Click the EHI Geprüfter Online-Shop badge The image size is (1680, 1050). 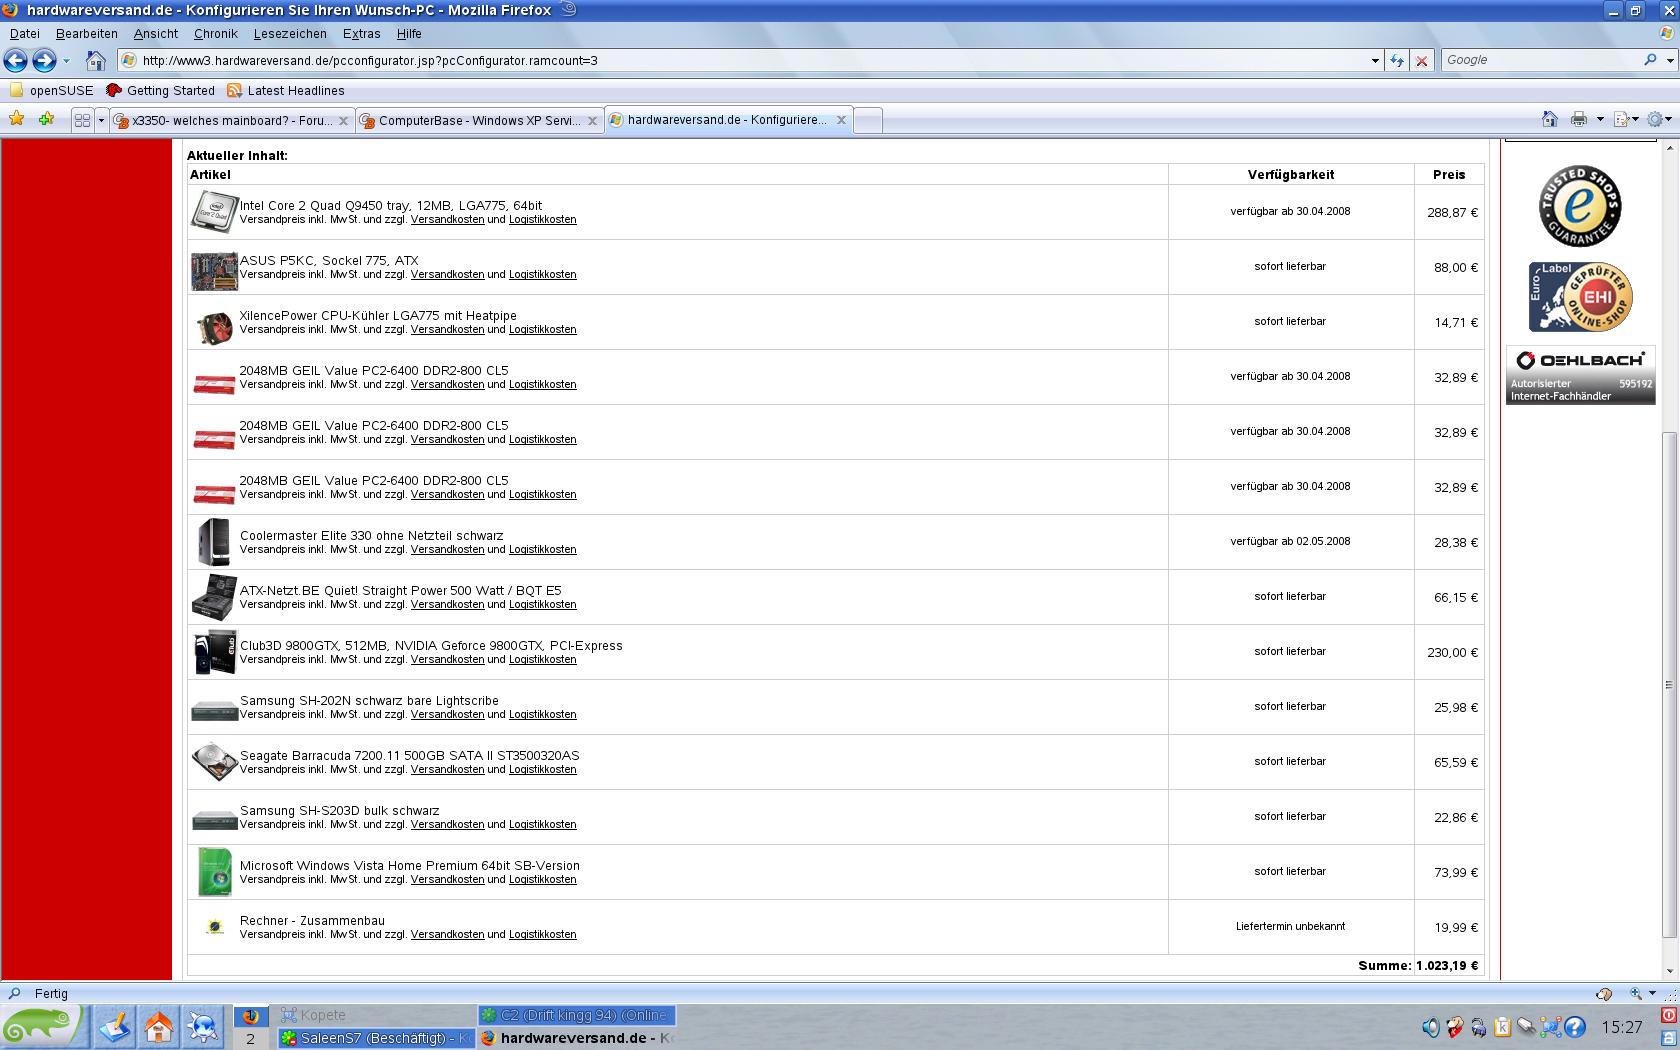tap(1580, 297)
